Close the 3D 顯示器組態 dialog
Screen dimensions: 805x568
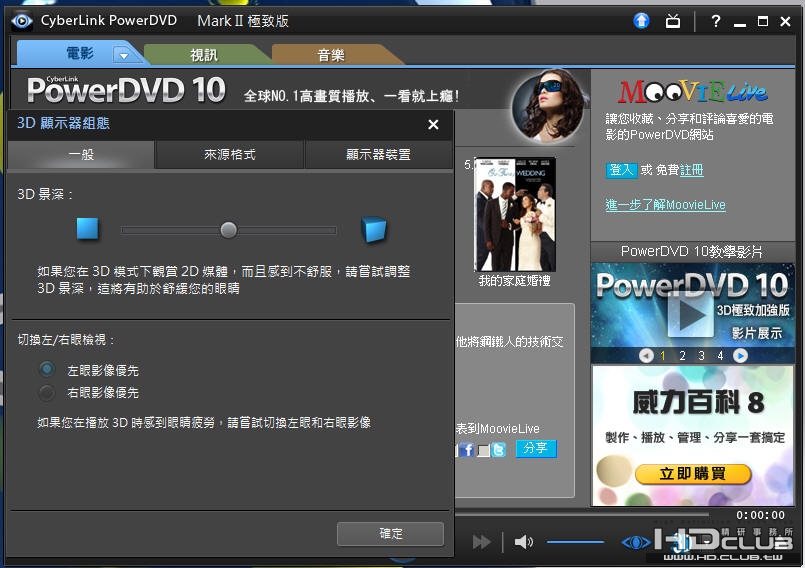click(x=433, y=124)
